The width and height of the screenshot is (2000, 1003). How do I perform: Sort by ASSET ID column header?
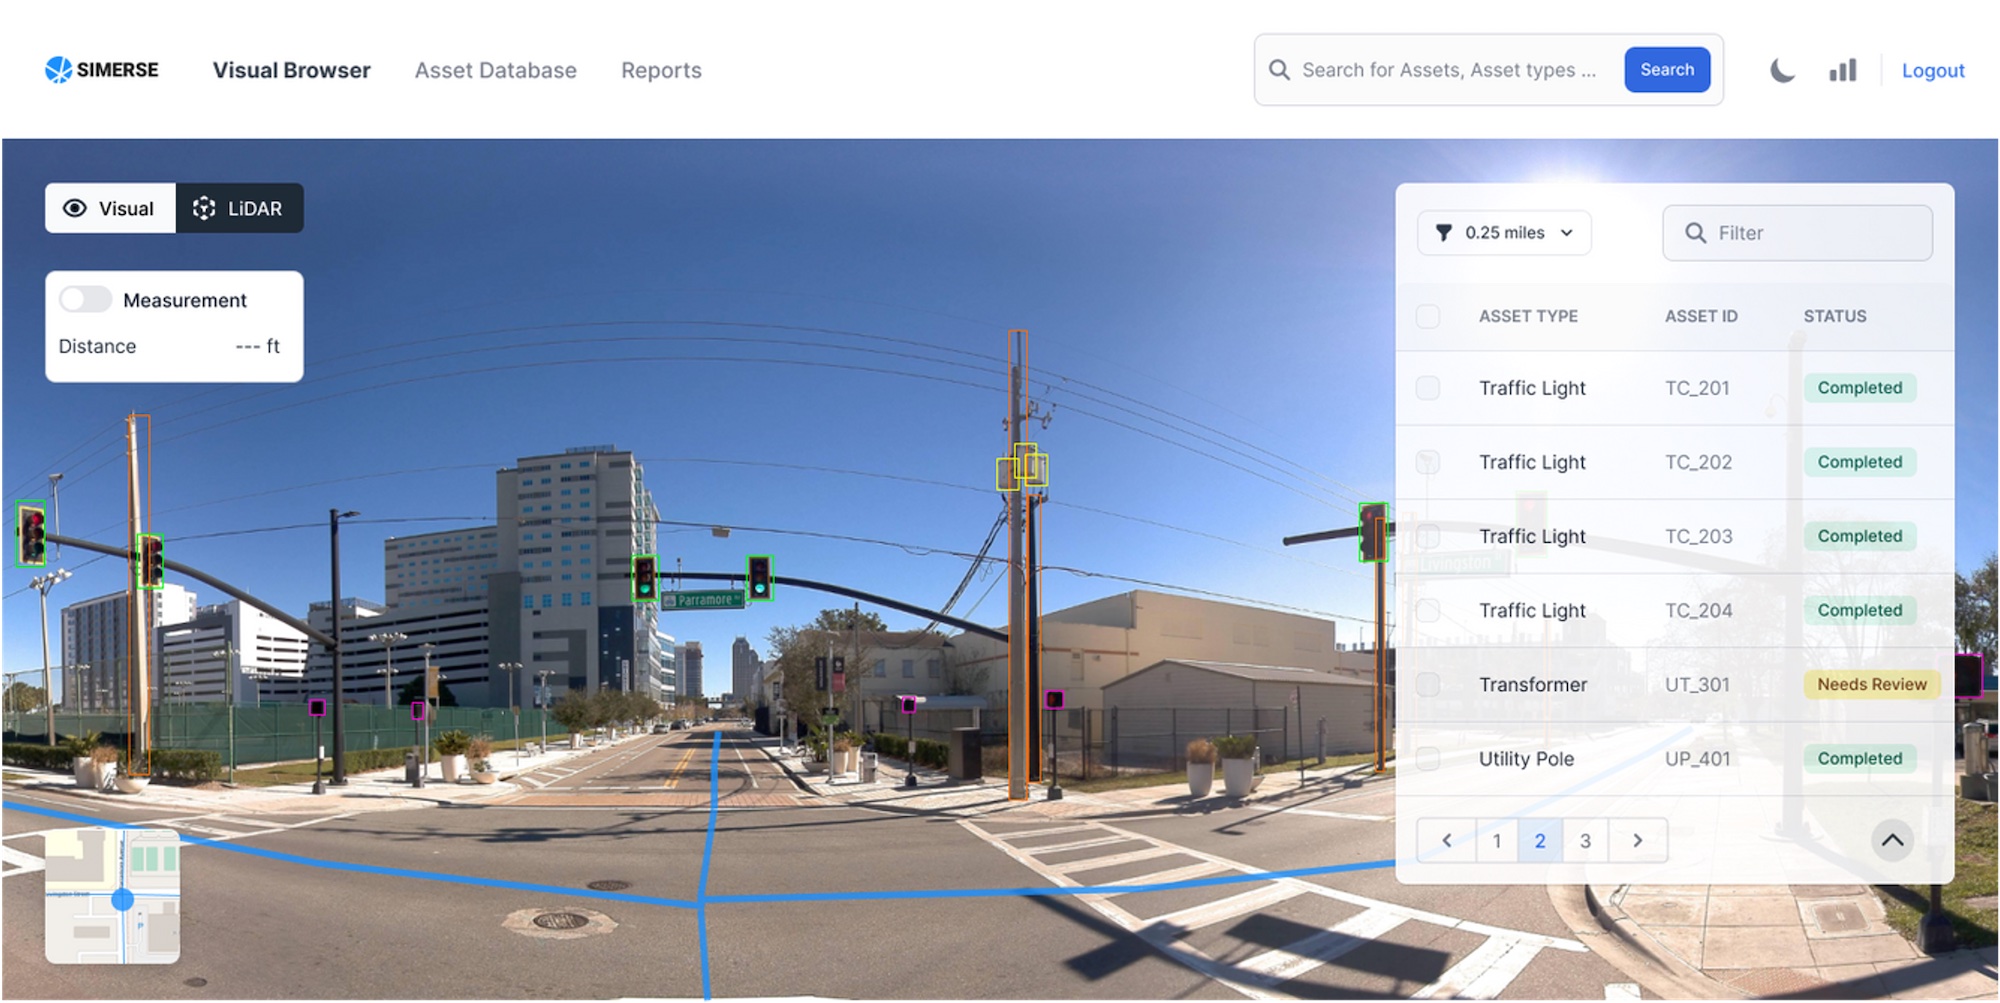pyautogui.click(x=1701, y=316)
